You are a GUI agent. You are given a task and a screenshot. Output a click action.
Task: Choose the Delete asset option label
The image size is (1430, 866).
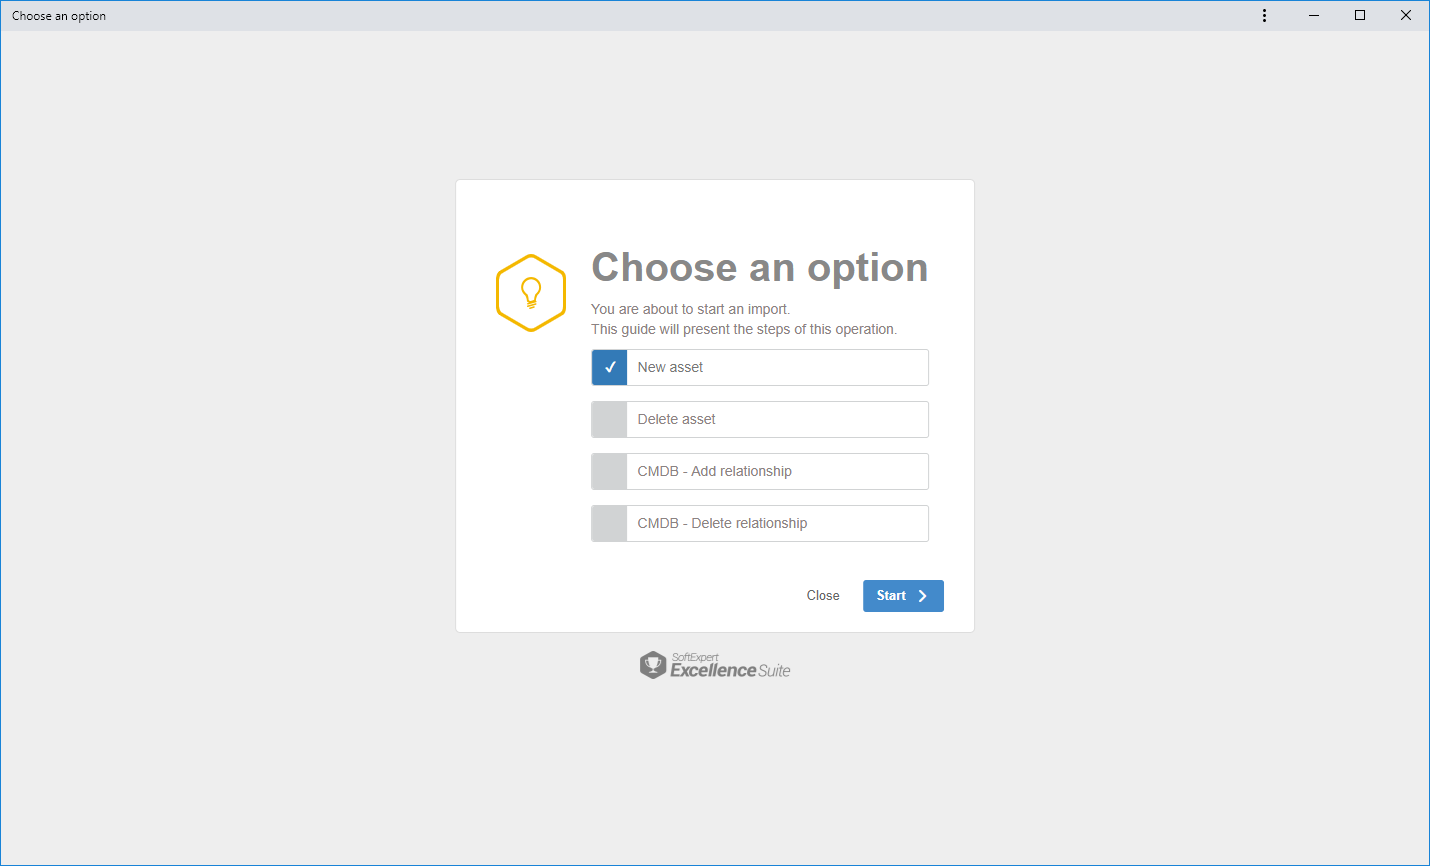coord(677,419)
